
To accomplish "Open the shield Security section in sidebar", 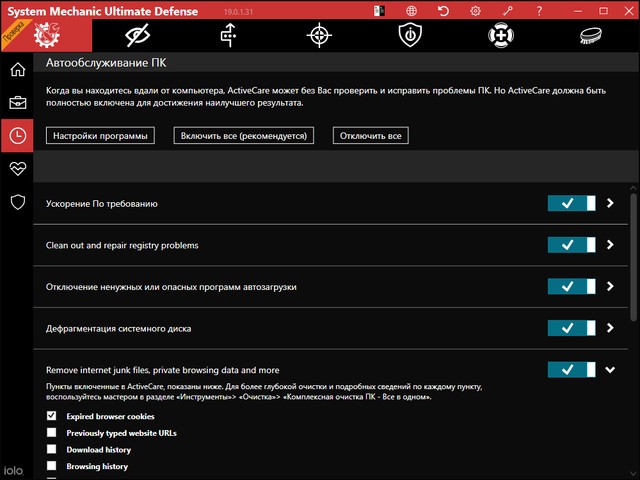I will (17, 202).
